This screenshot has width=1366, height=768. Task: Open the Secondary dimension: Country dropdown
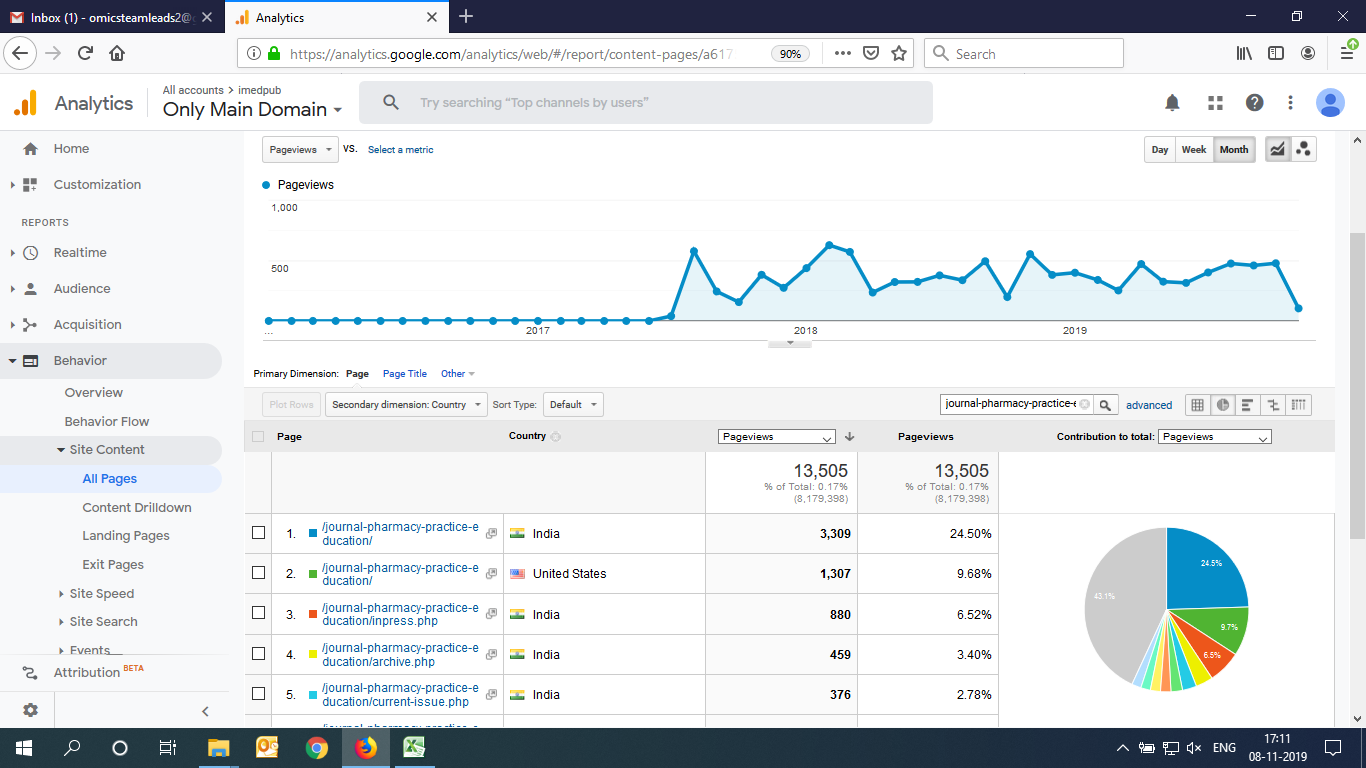(x=406, y=405)
